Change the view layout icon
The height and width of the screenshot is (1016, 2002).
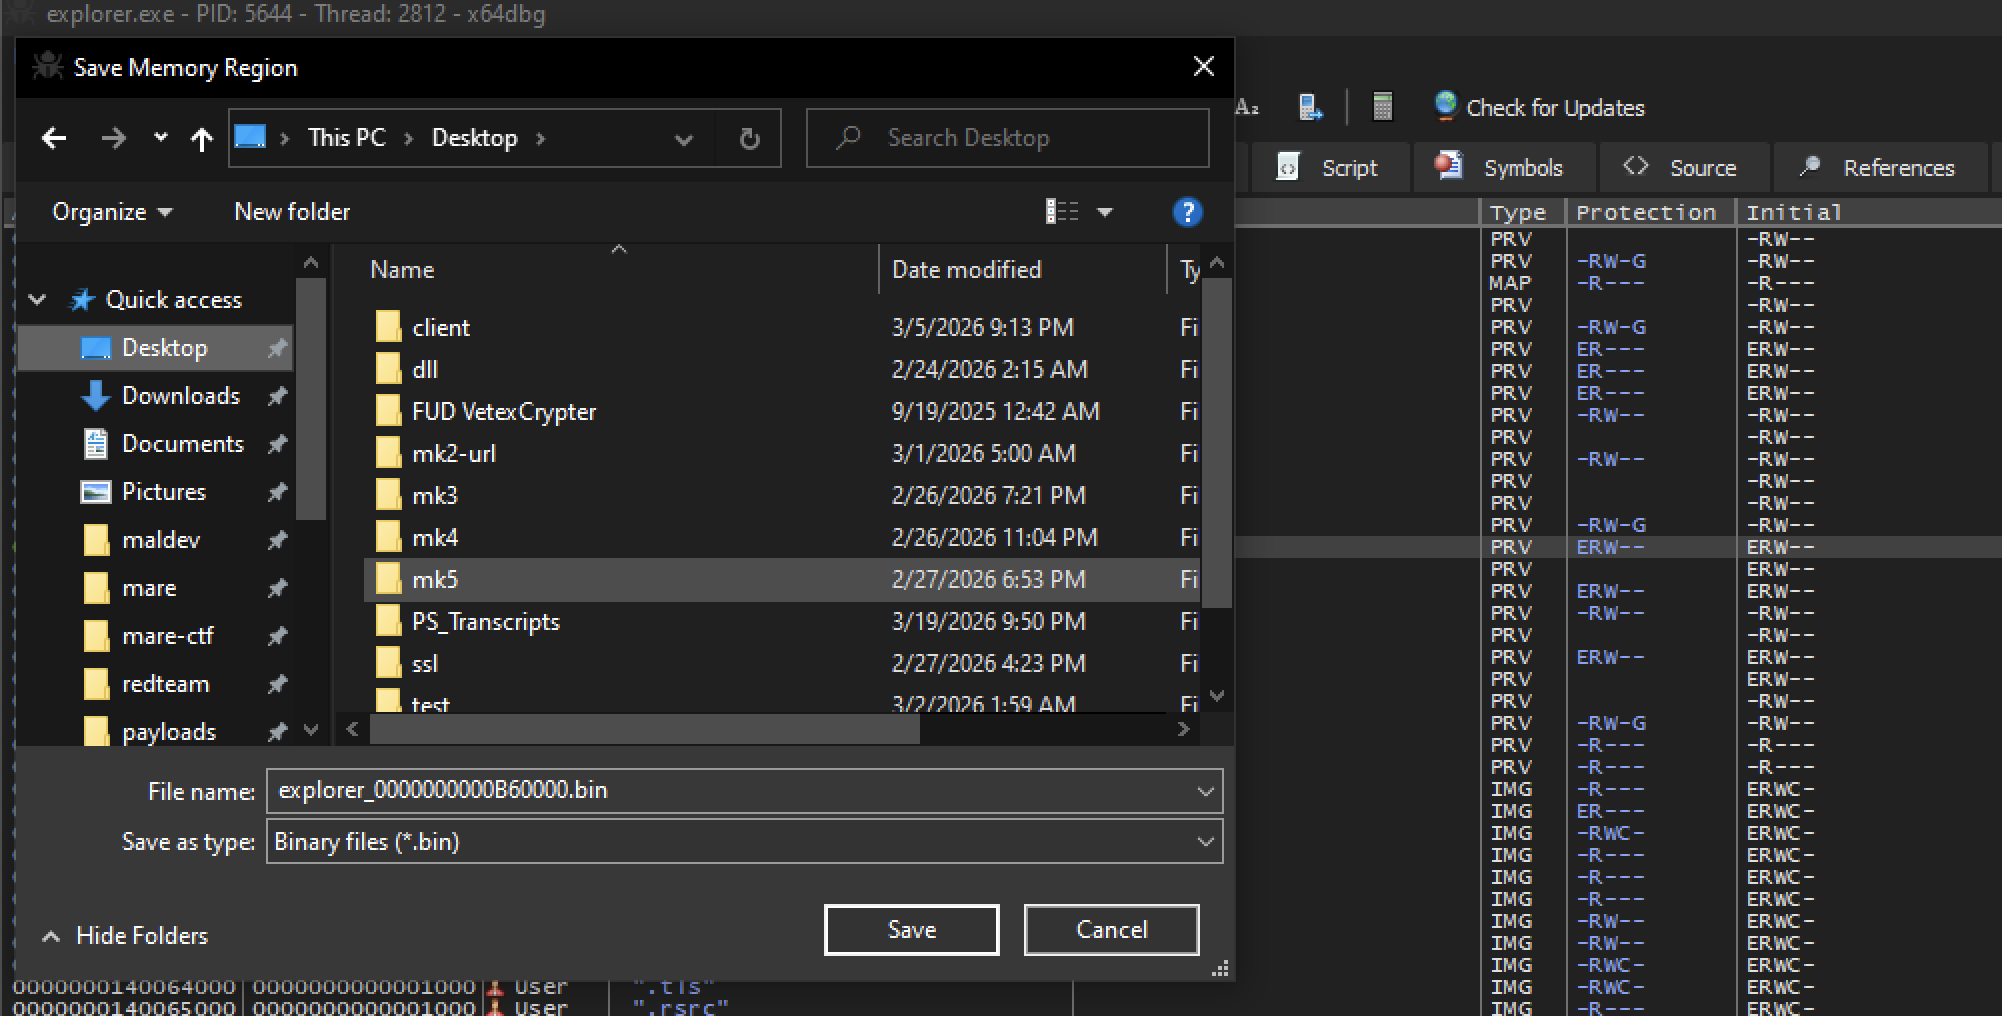pyautogui.click(x=1062, y=212)
